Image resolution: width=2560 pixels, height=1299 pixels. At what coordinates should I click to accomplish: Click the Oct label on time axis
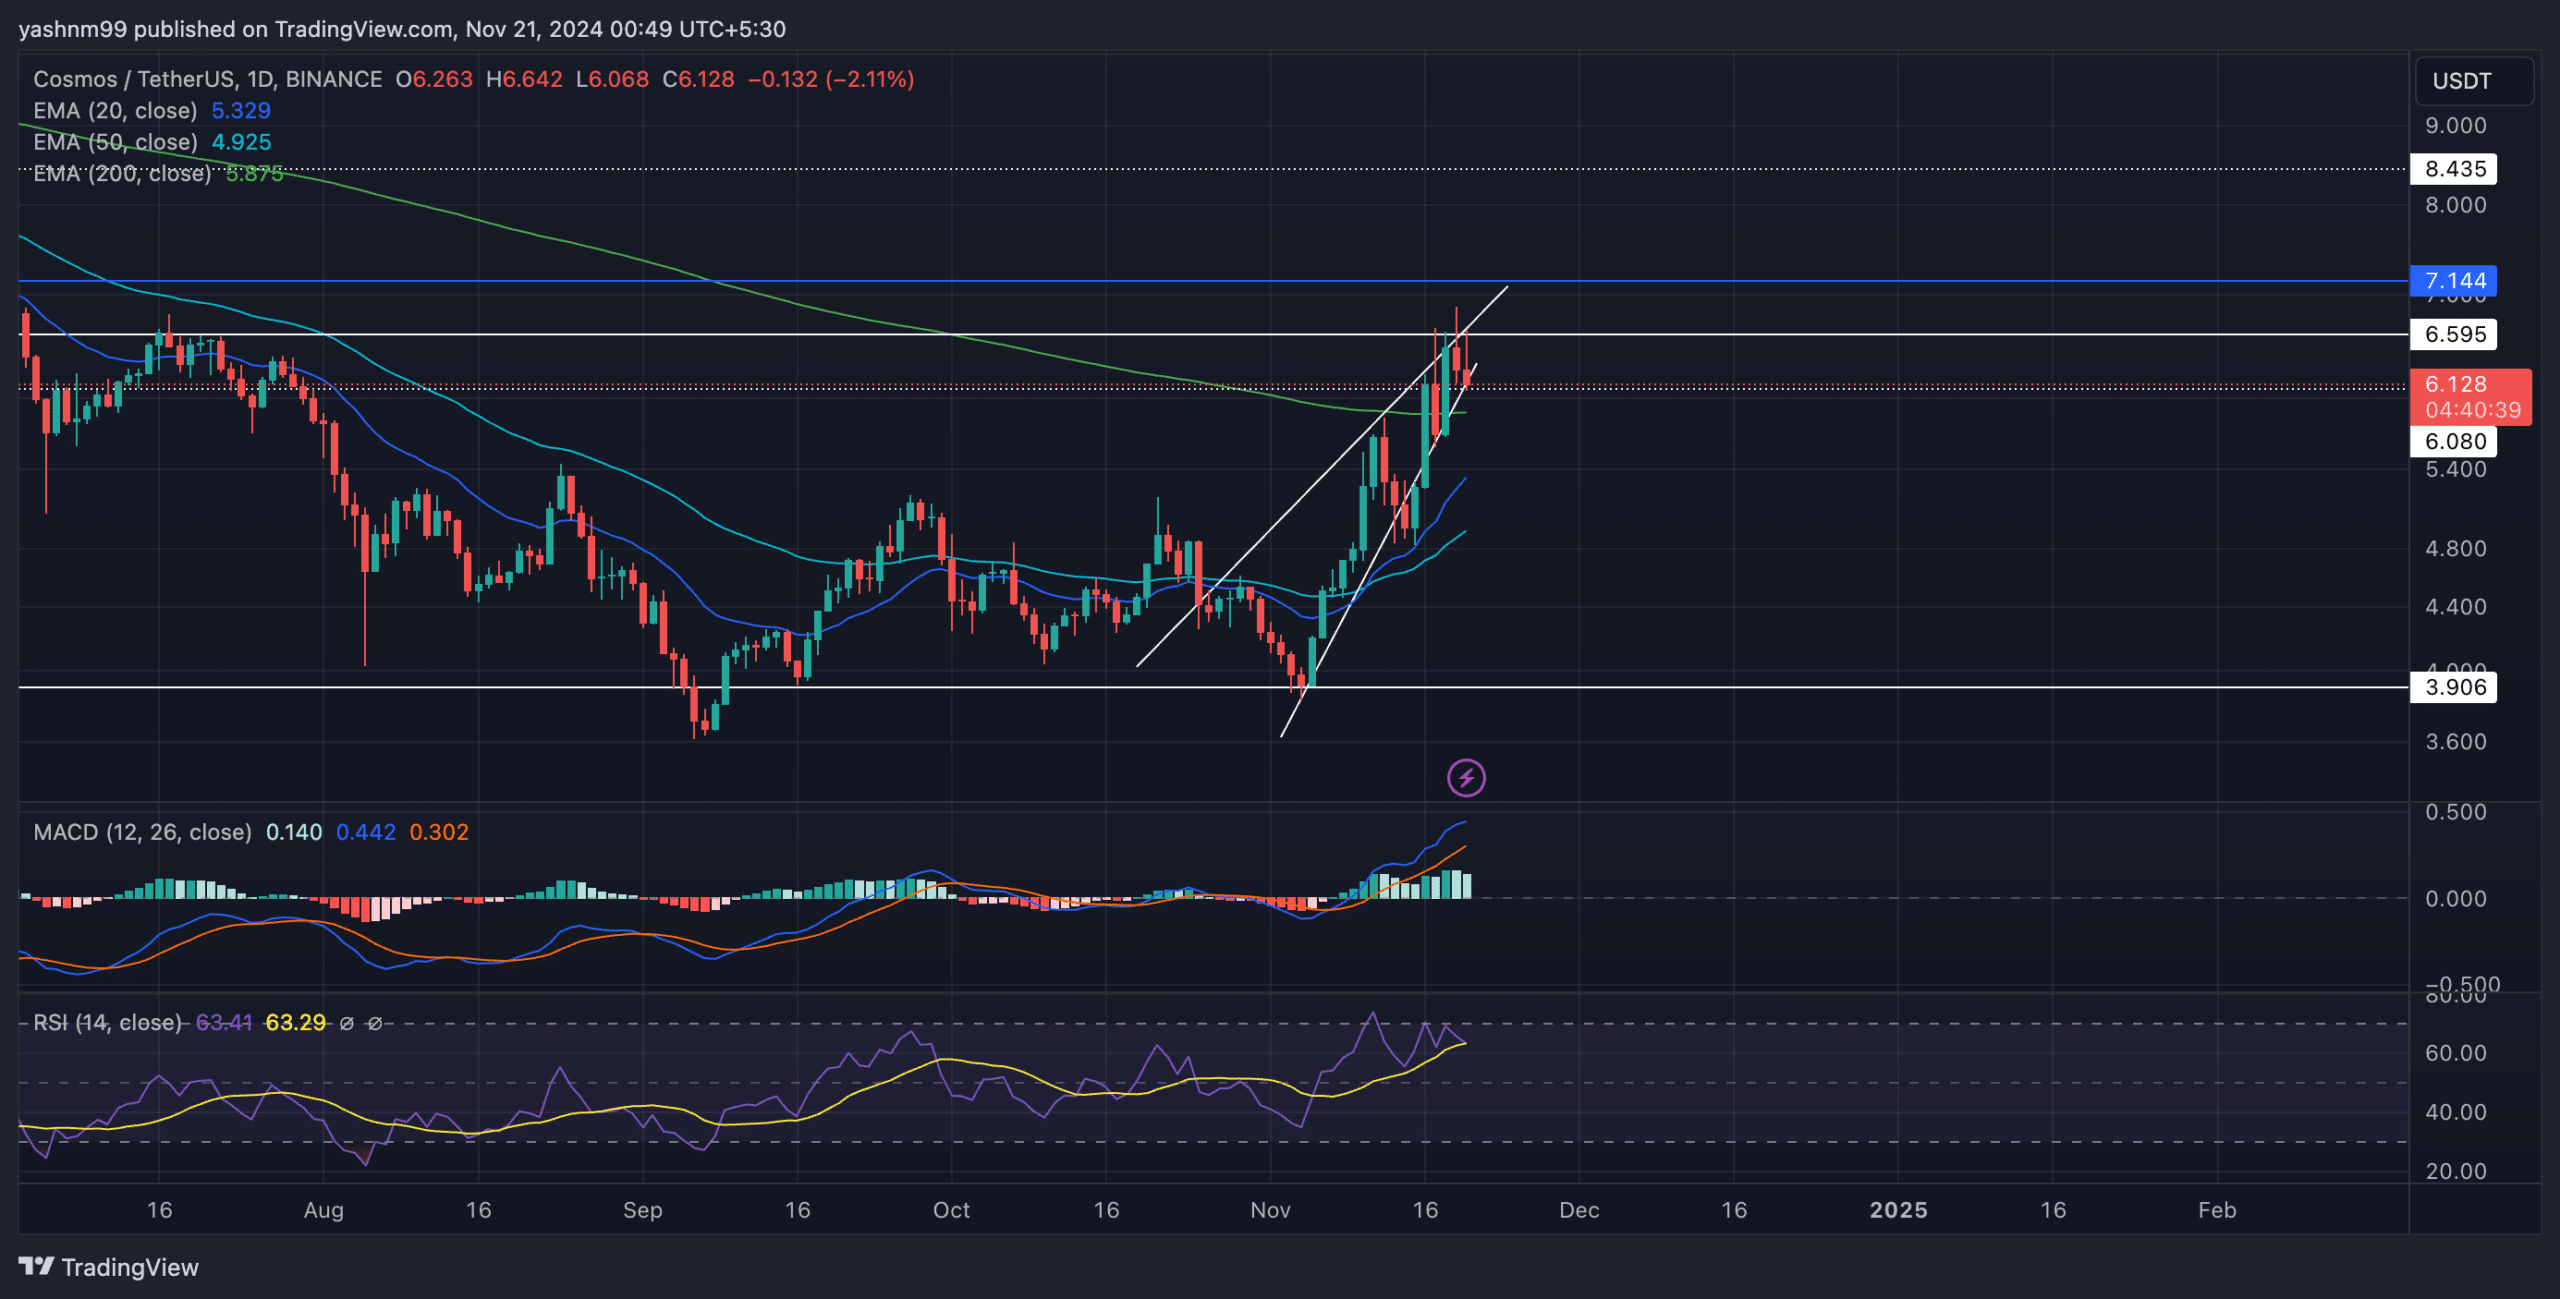point(951,1210)
